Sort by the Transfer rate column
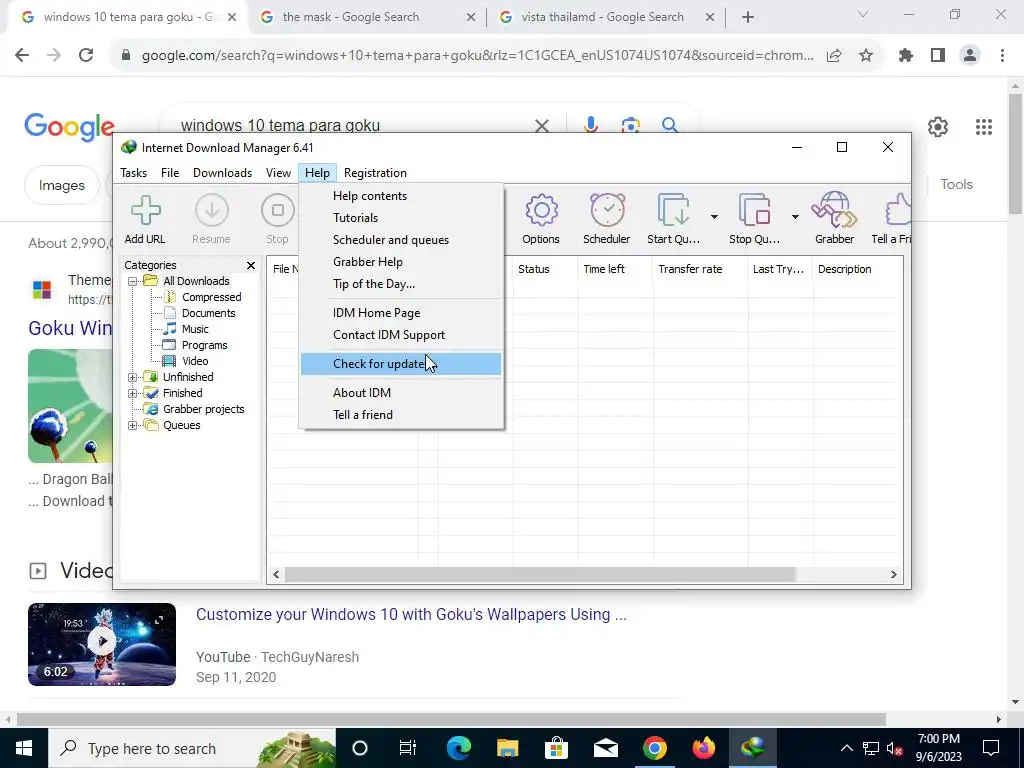The height and width of the screenshot is (768, 1024). [x=700, y=269]
